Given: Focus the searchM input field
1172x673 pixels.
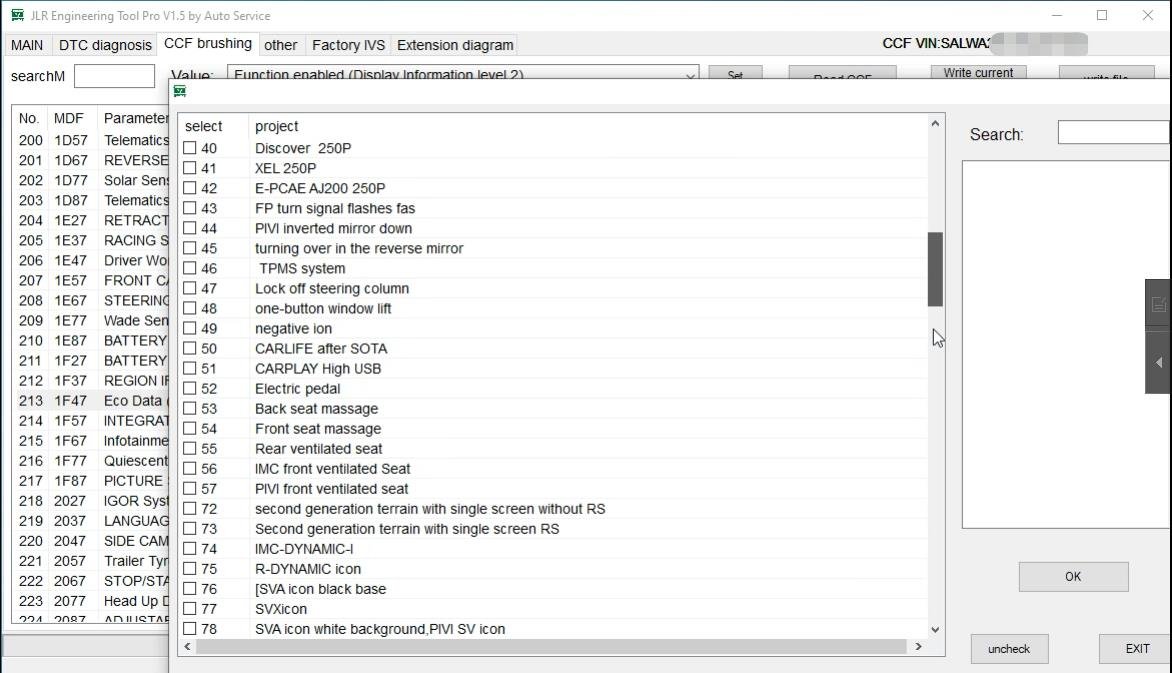Looking at the screenshot, I should (x=114, y=76).
